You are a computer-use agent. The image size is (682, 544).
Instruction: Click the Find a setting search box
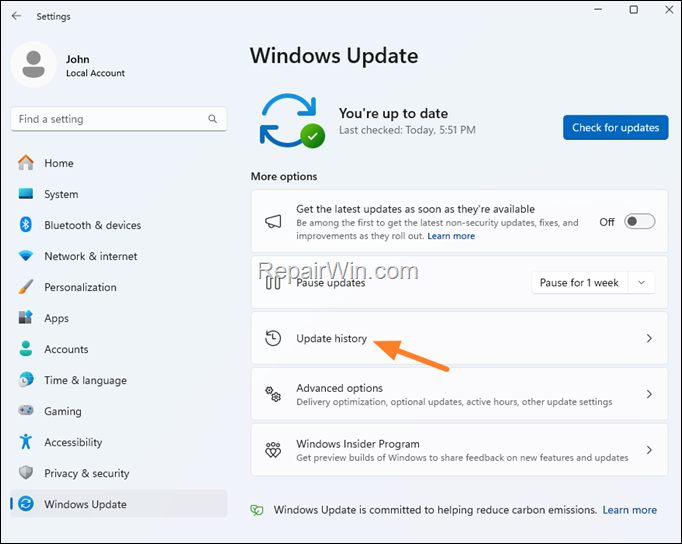(119, 119)
